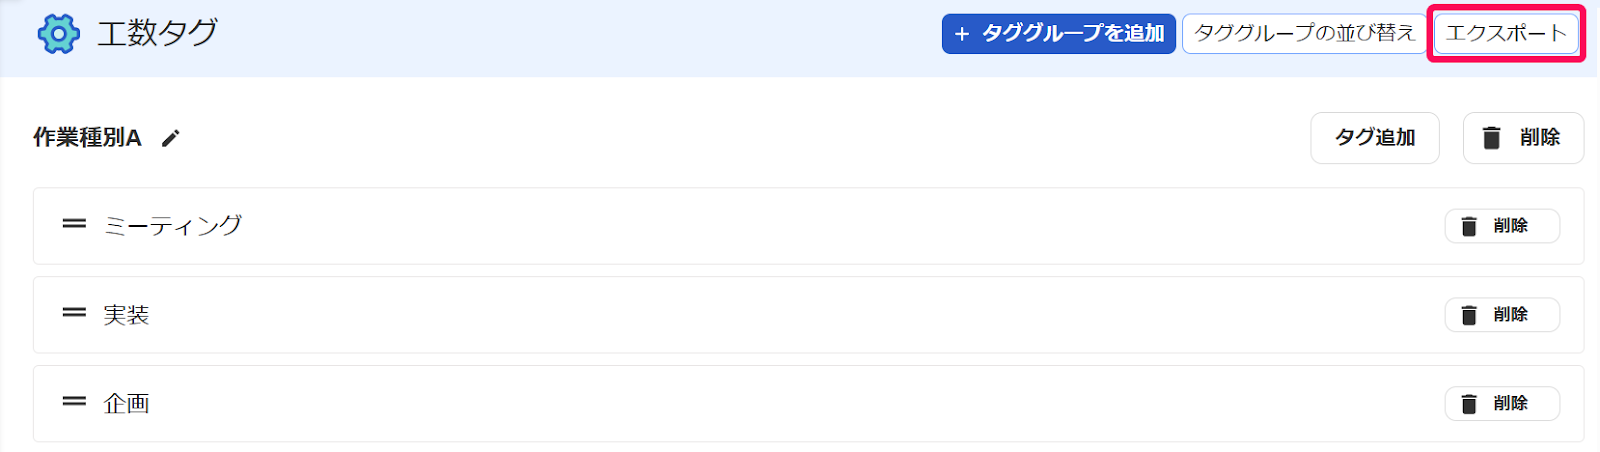Click the 作業種別A group title
The width and height of the screenshot is (1600, 452).
click(x=87, y=138)
